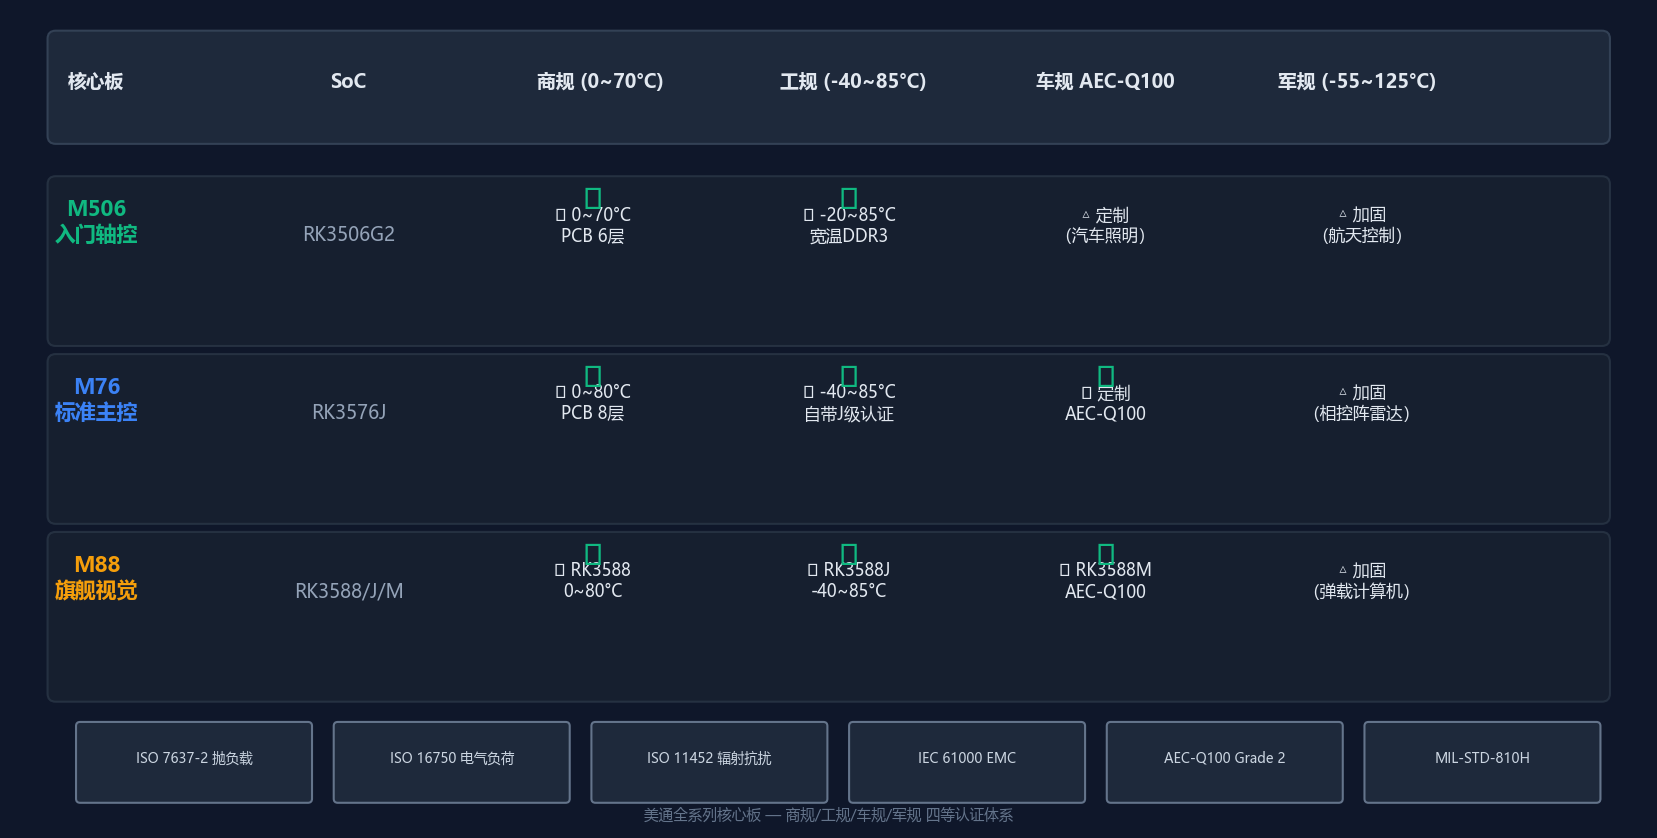Viewport: 1657px width, 838px height.
Task: Click the green mark above M506 "0~70°C"
Action: click(x=593, y=198)
